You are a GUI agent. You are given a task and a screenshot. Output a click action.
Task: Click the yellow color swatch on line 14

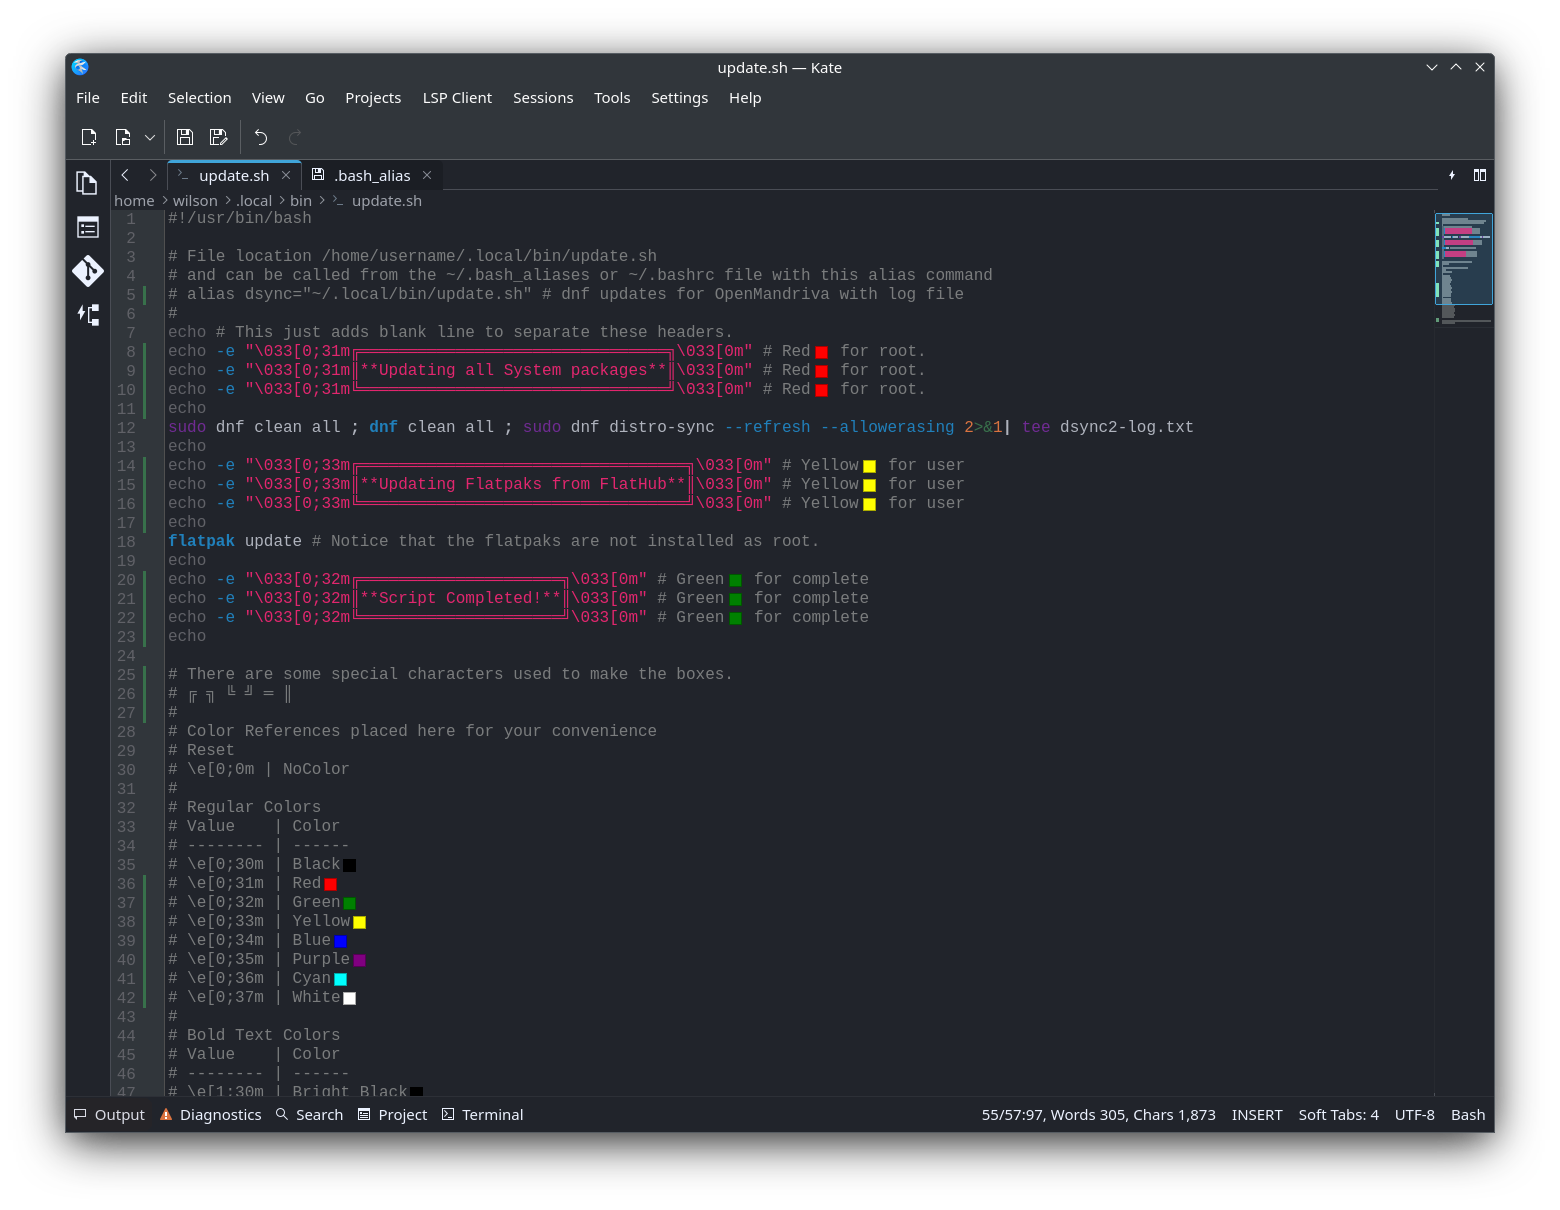click(869, 466)
